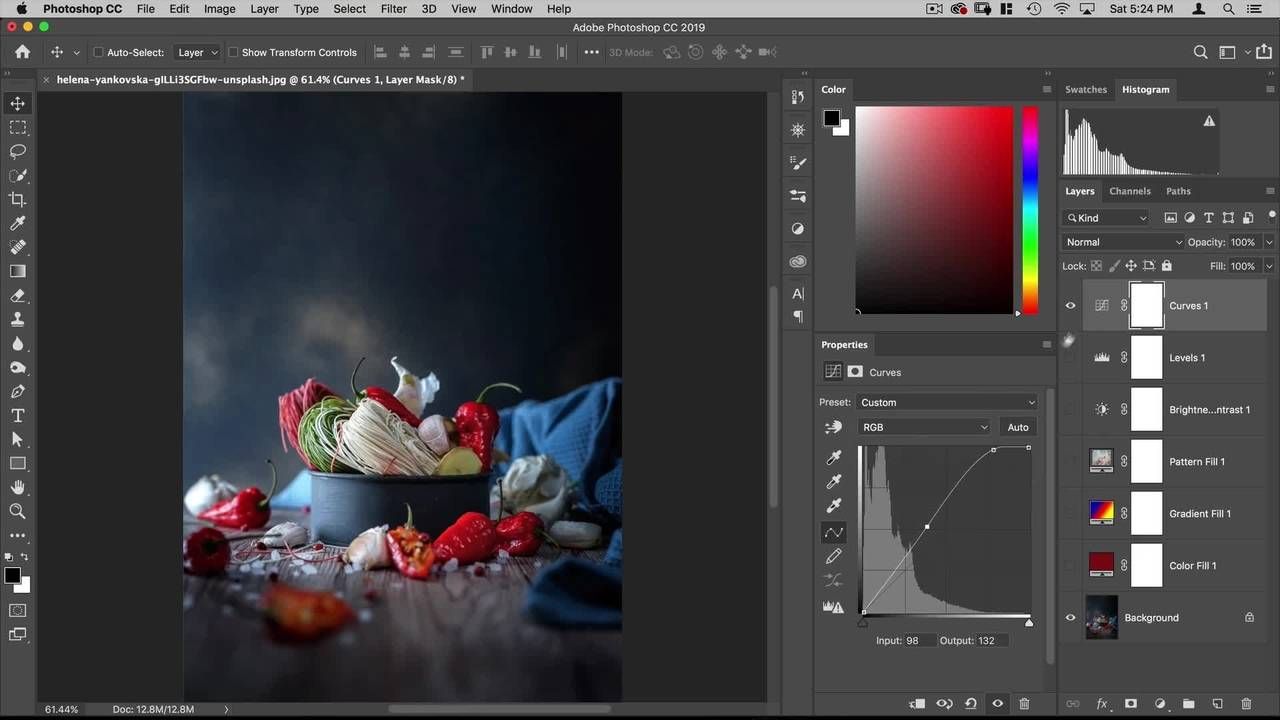The height and width of the screenshot is (720, 1280).
Task: Delete layer with the trash icon
Action: [x=1246, y=704]
